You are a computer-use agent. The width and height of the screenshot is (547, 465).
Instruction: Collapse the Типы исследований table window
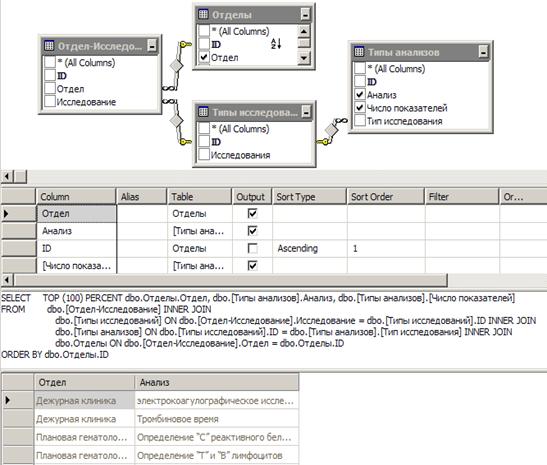click(306, 112)
